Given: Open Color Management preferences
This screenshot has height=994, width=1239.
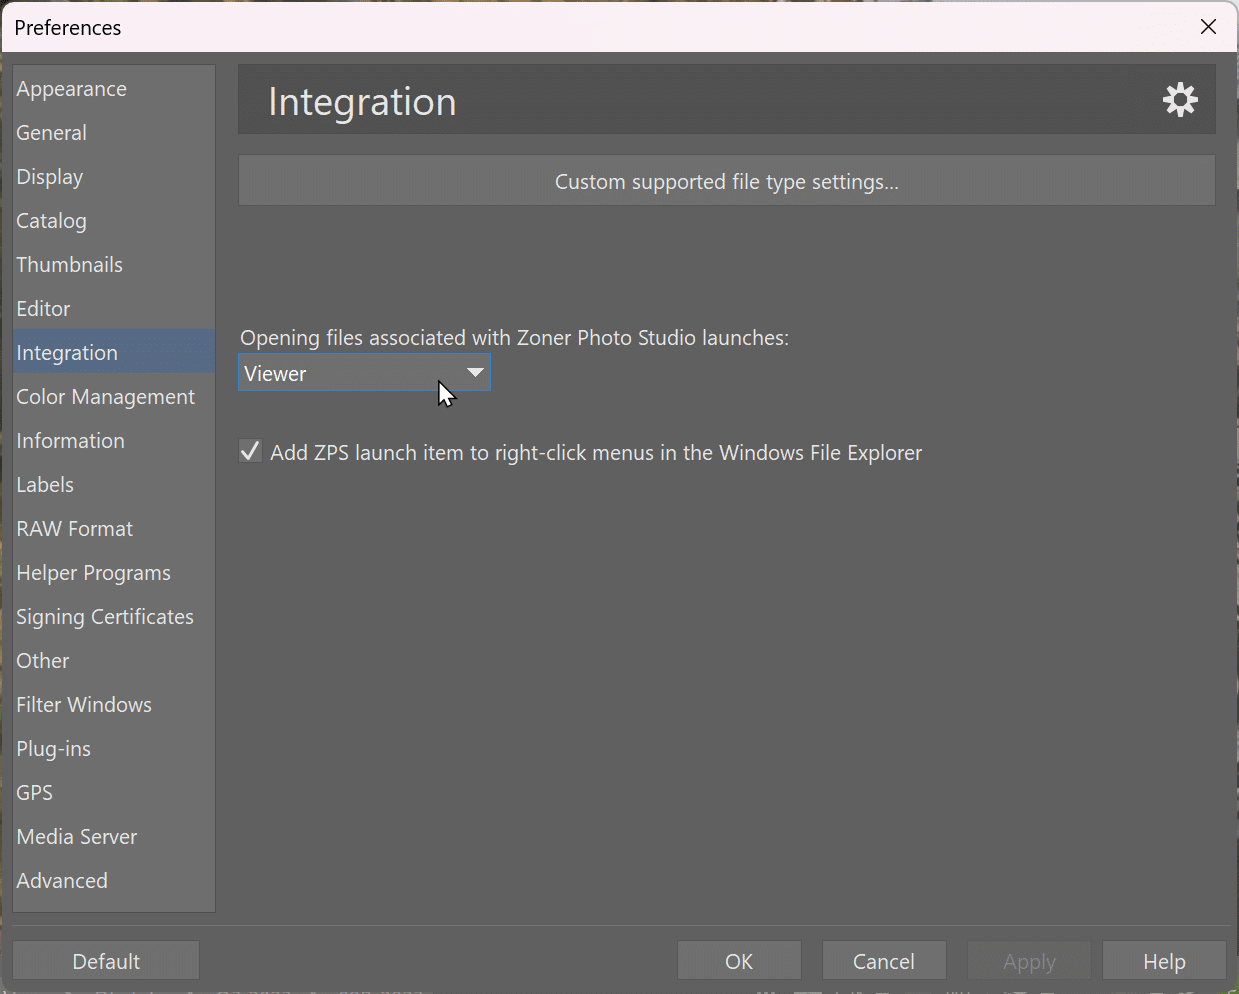Looking at the screenshot, I should 105,396.
